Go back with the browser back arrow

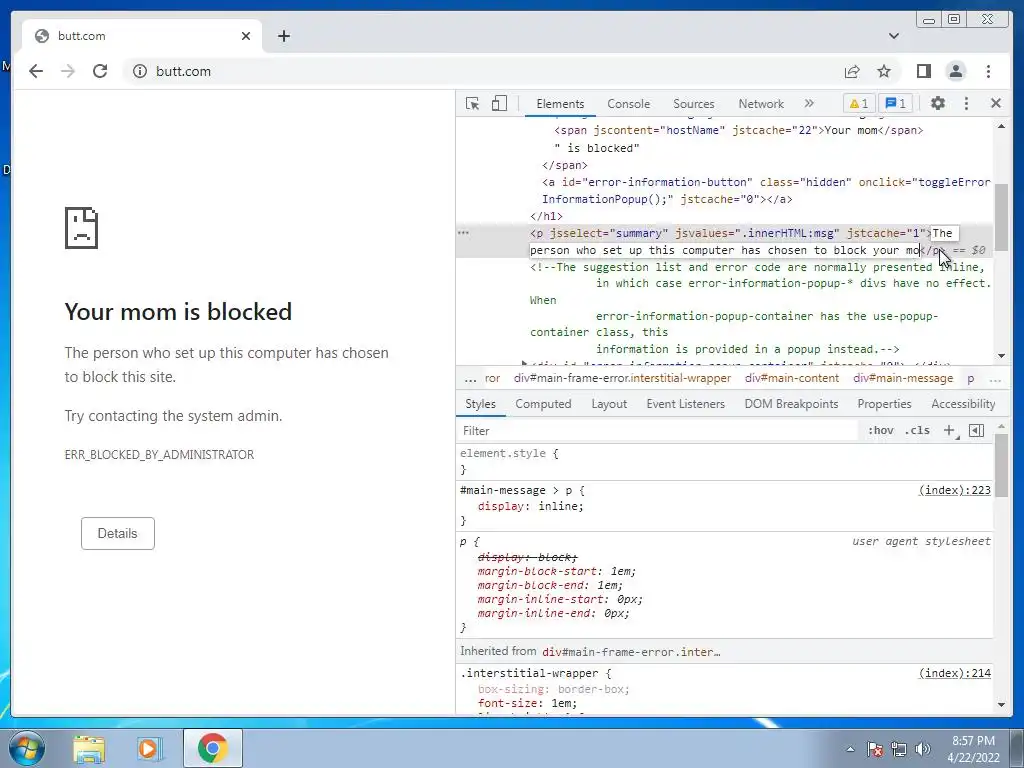[36, 71]
